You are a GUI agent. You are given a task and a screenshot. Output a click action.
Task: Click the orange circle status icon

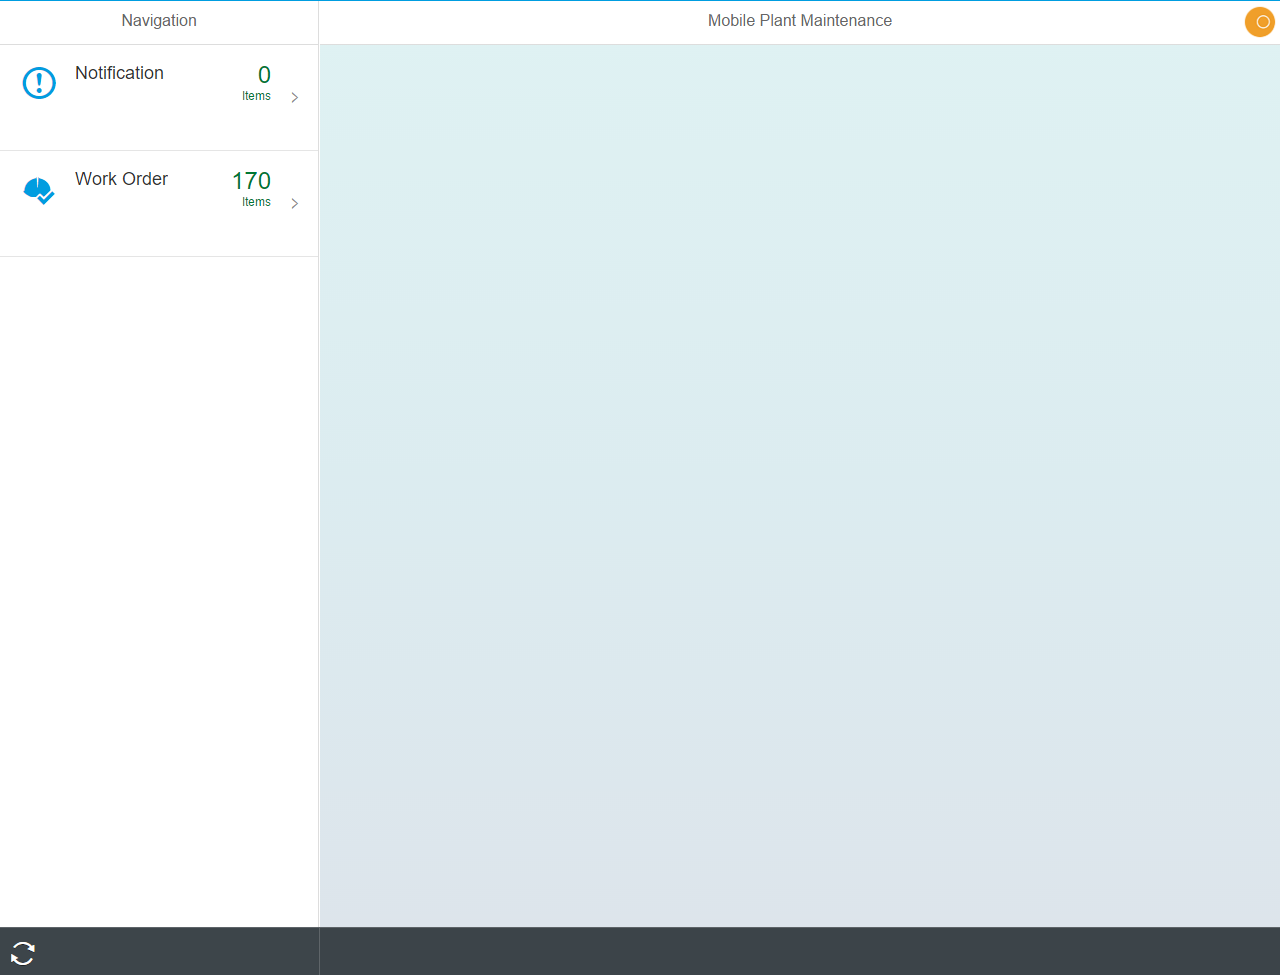[x=1259, y=22]
